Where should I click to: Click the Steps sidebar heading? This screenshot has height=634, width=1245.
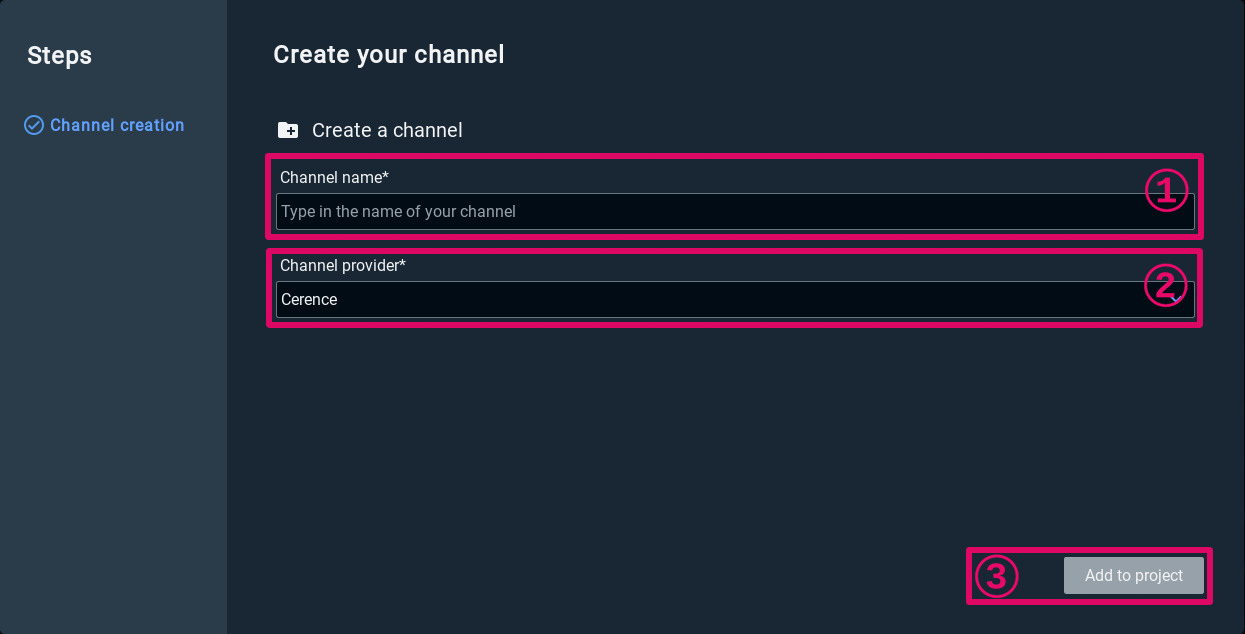[59, 56]
